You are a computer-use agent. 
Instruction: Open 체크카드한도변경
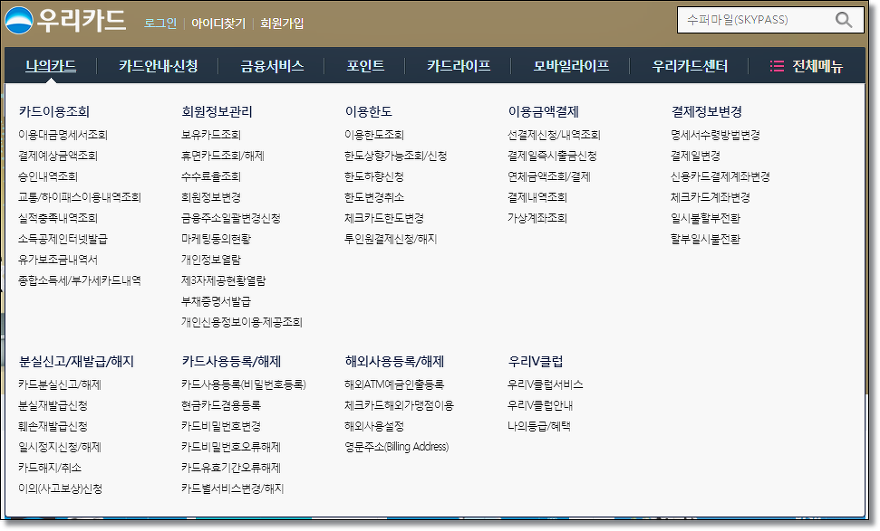384,218
